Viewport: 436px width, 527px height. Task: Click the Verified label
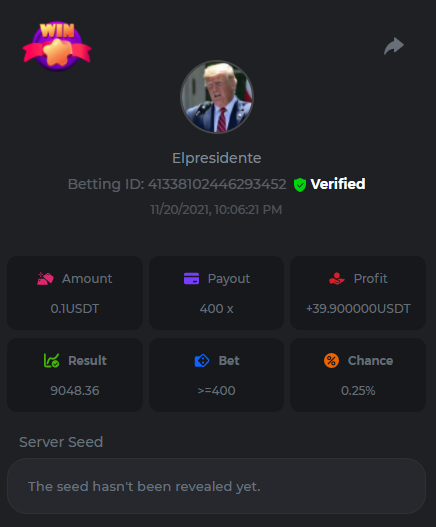[338, 184]
